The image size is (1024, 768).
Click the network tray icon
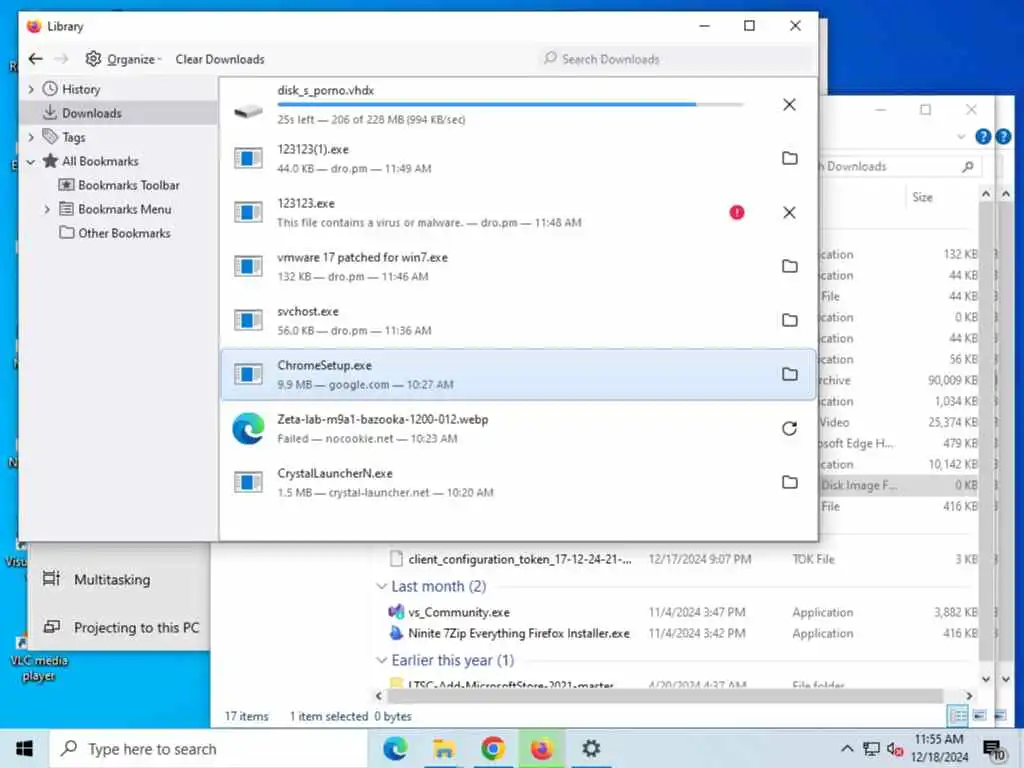click(x=871, y=748)
